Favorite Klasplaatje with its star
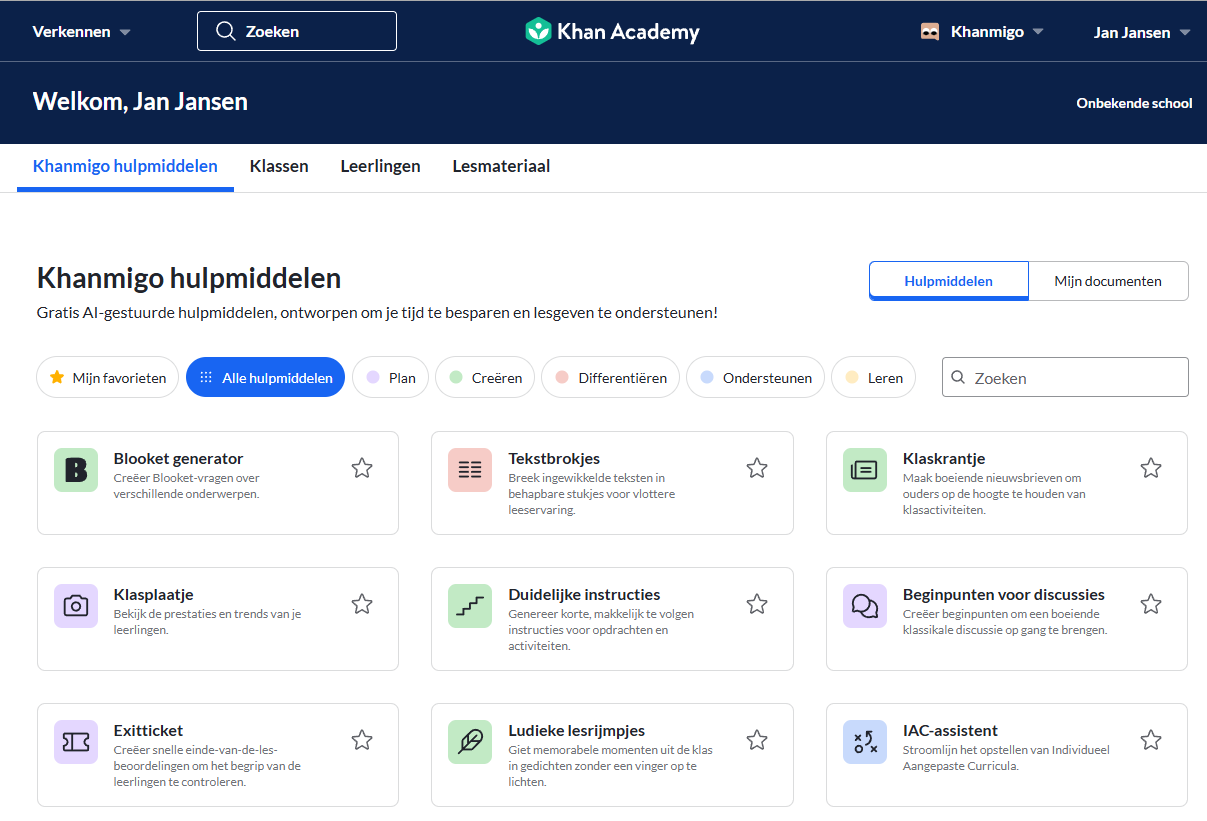This screenshot has width=1207, height=821. pyautogui.click(x=362, y=604)
